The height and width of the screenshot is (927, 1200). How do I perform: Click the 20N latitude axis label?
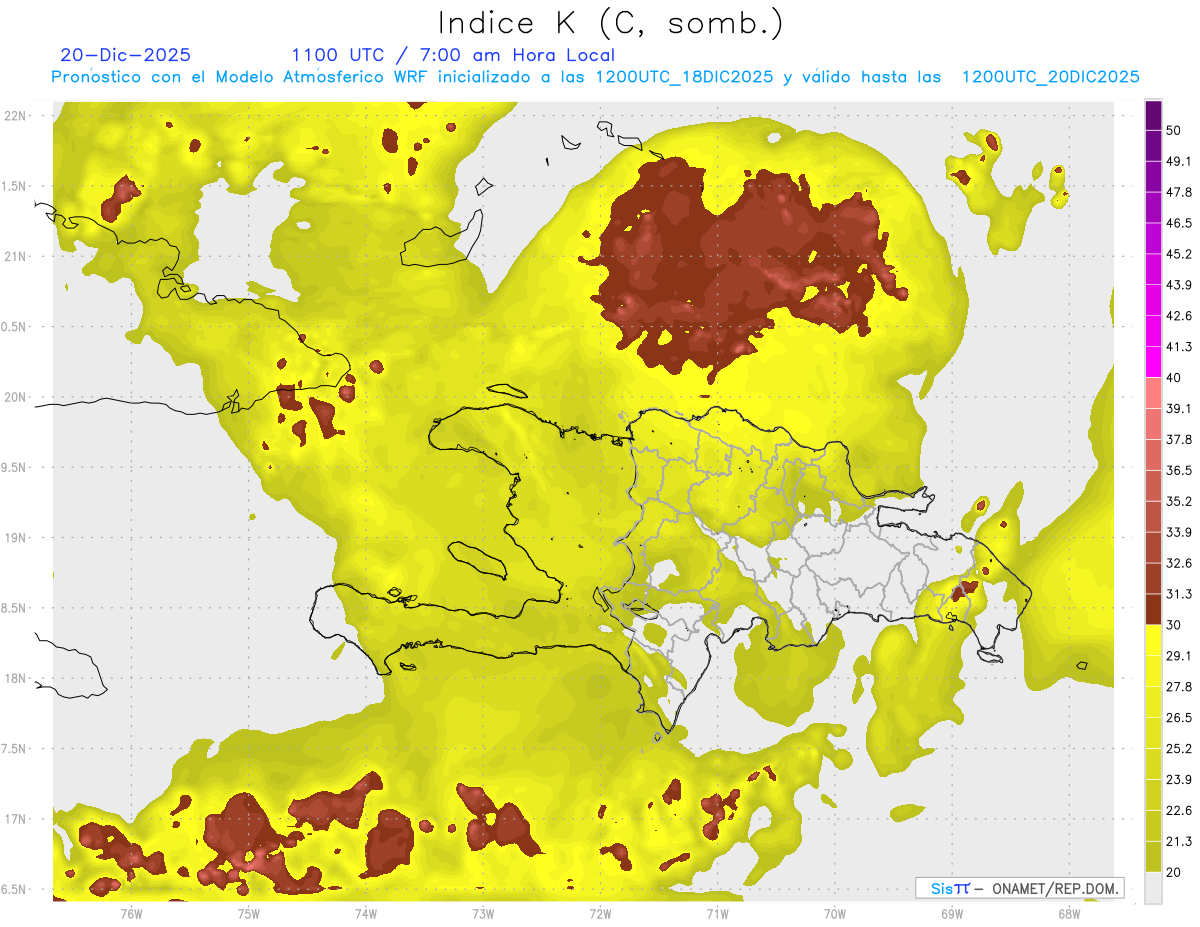(x=16, y=397)
